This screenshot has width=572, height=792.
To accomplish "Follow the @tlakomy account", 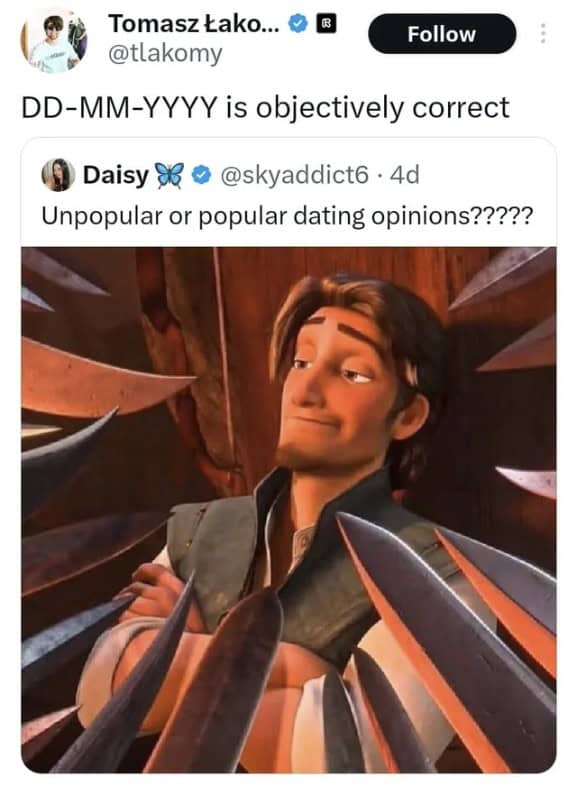I will click(442, 34).
